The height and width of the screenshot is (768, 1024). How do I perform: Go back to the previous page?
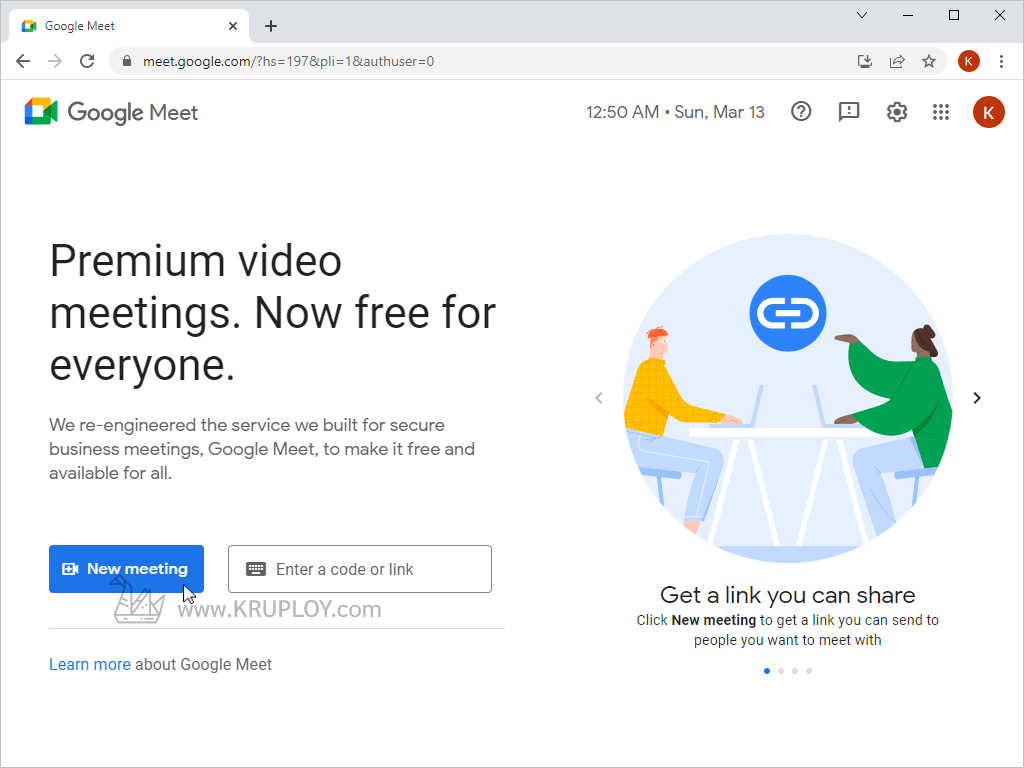tap(23, 61)
